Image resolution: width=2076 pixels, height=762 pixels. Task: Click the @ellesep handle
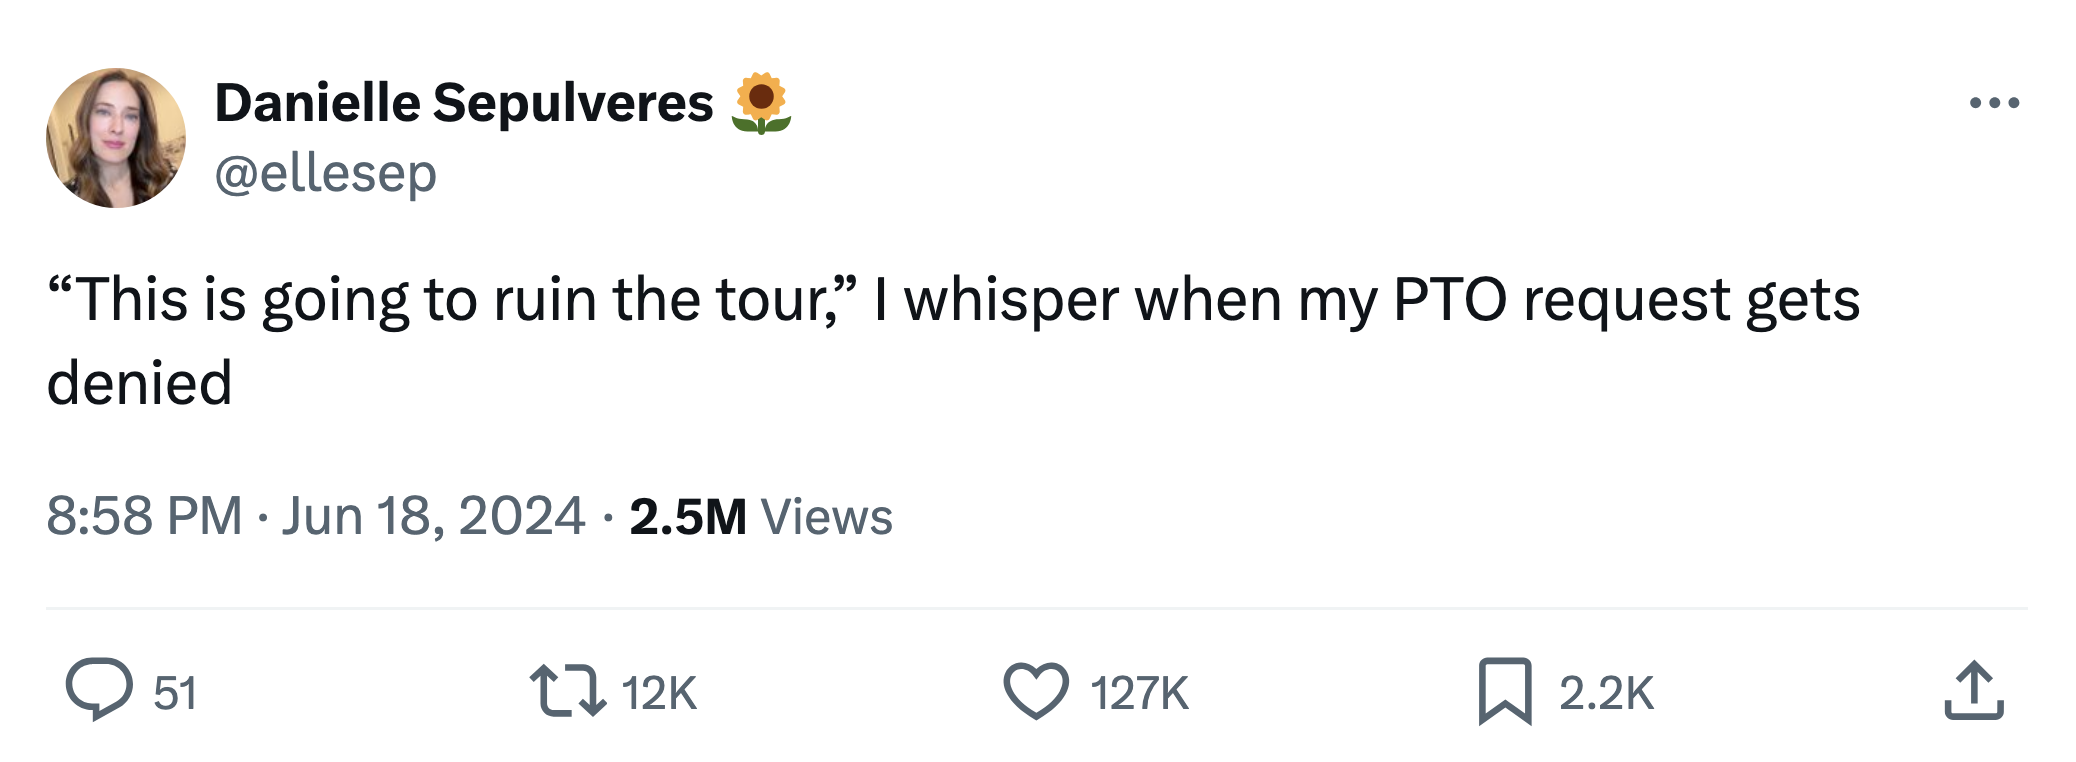pos(326,173)
